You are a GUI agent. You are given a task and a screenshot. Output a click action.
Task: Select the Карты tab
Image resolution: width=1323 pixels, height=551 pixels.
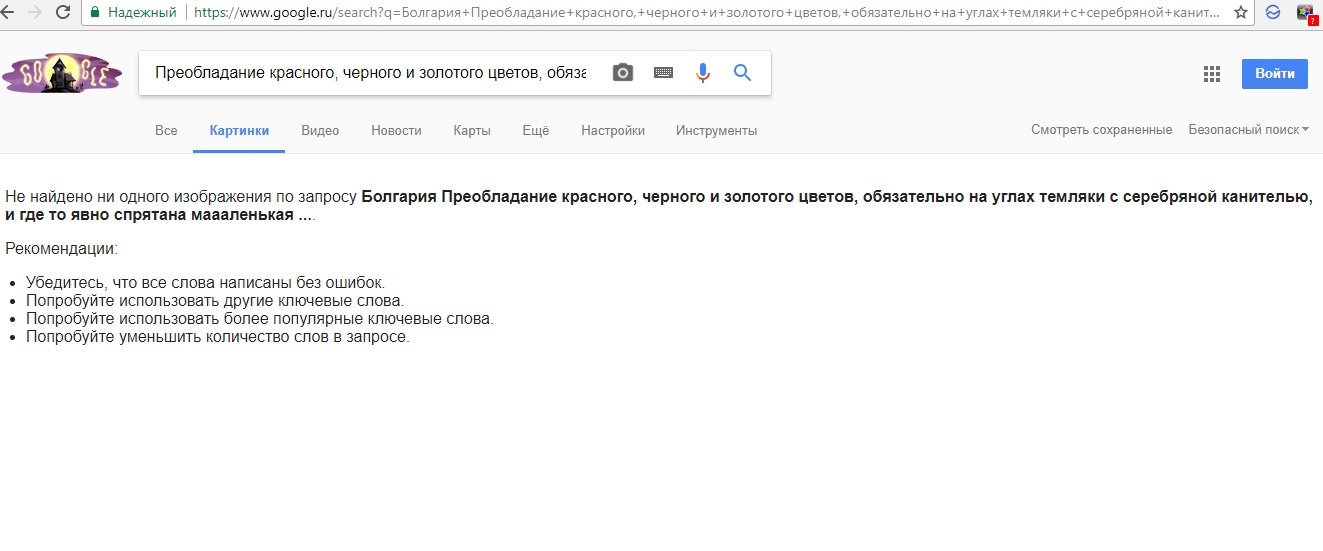[472, 131]
